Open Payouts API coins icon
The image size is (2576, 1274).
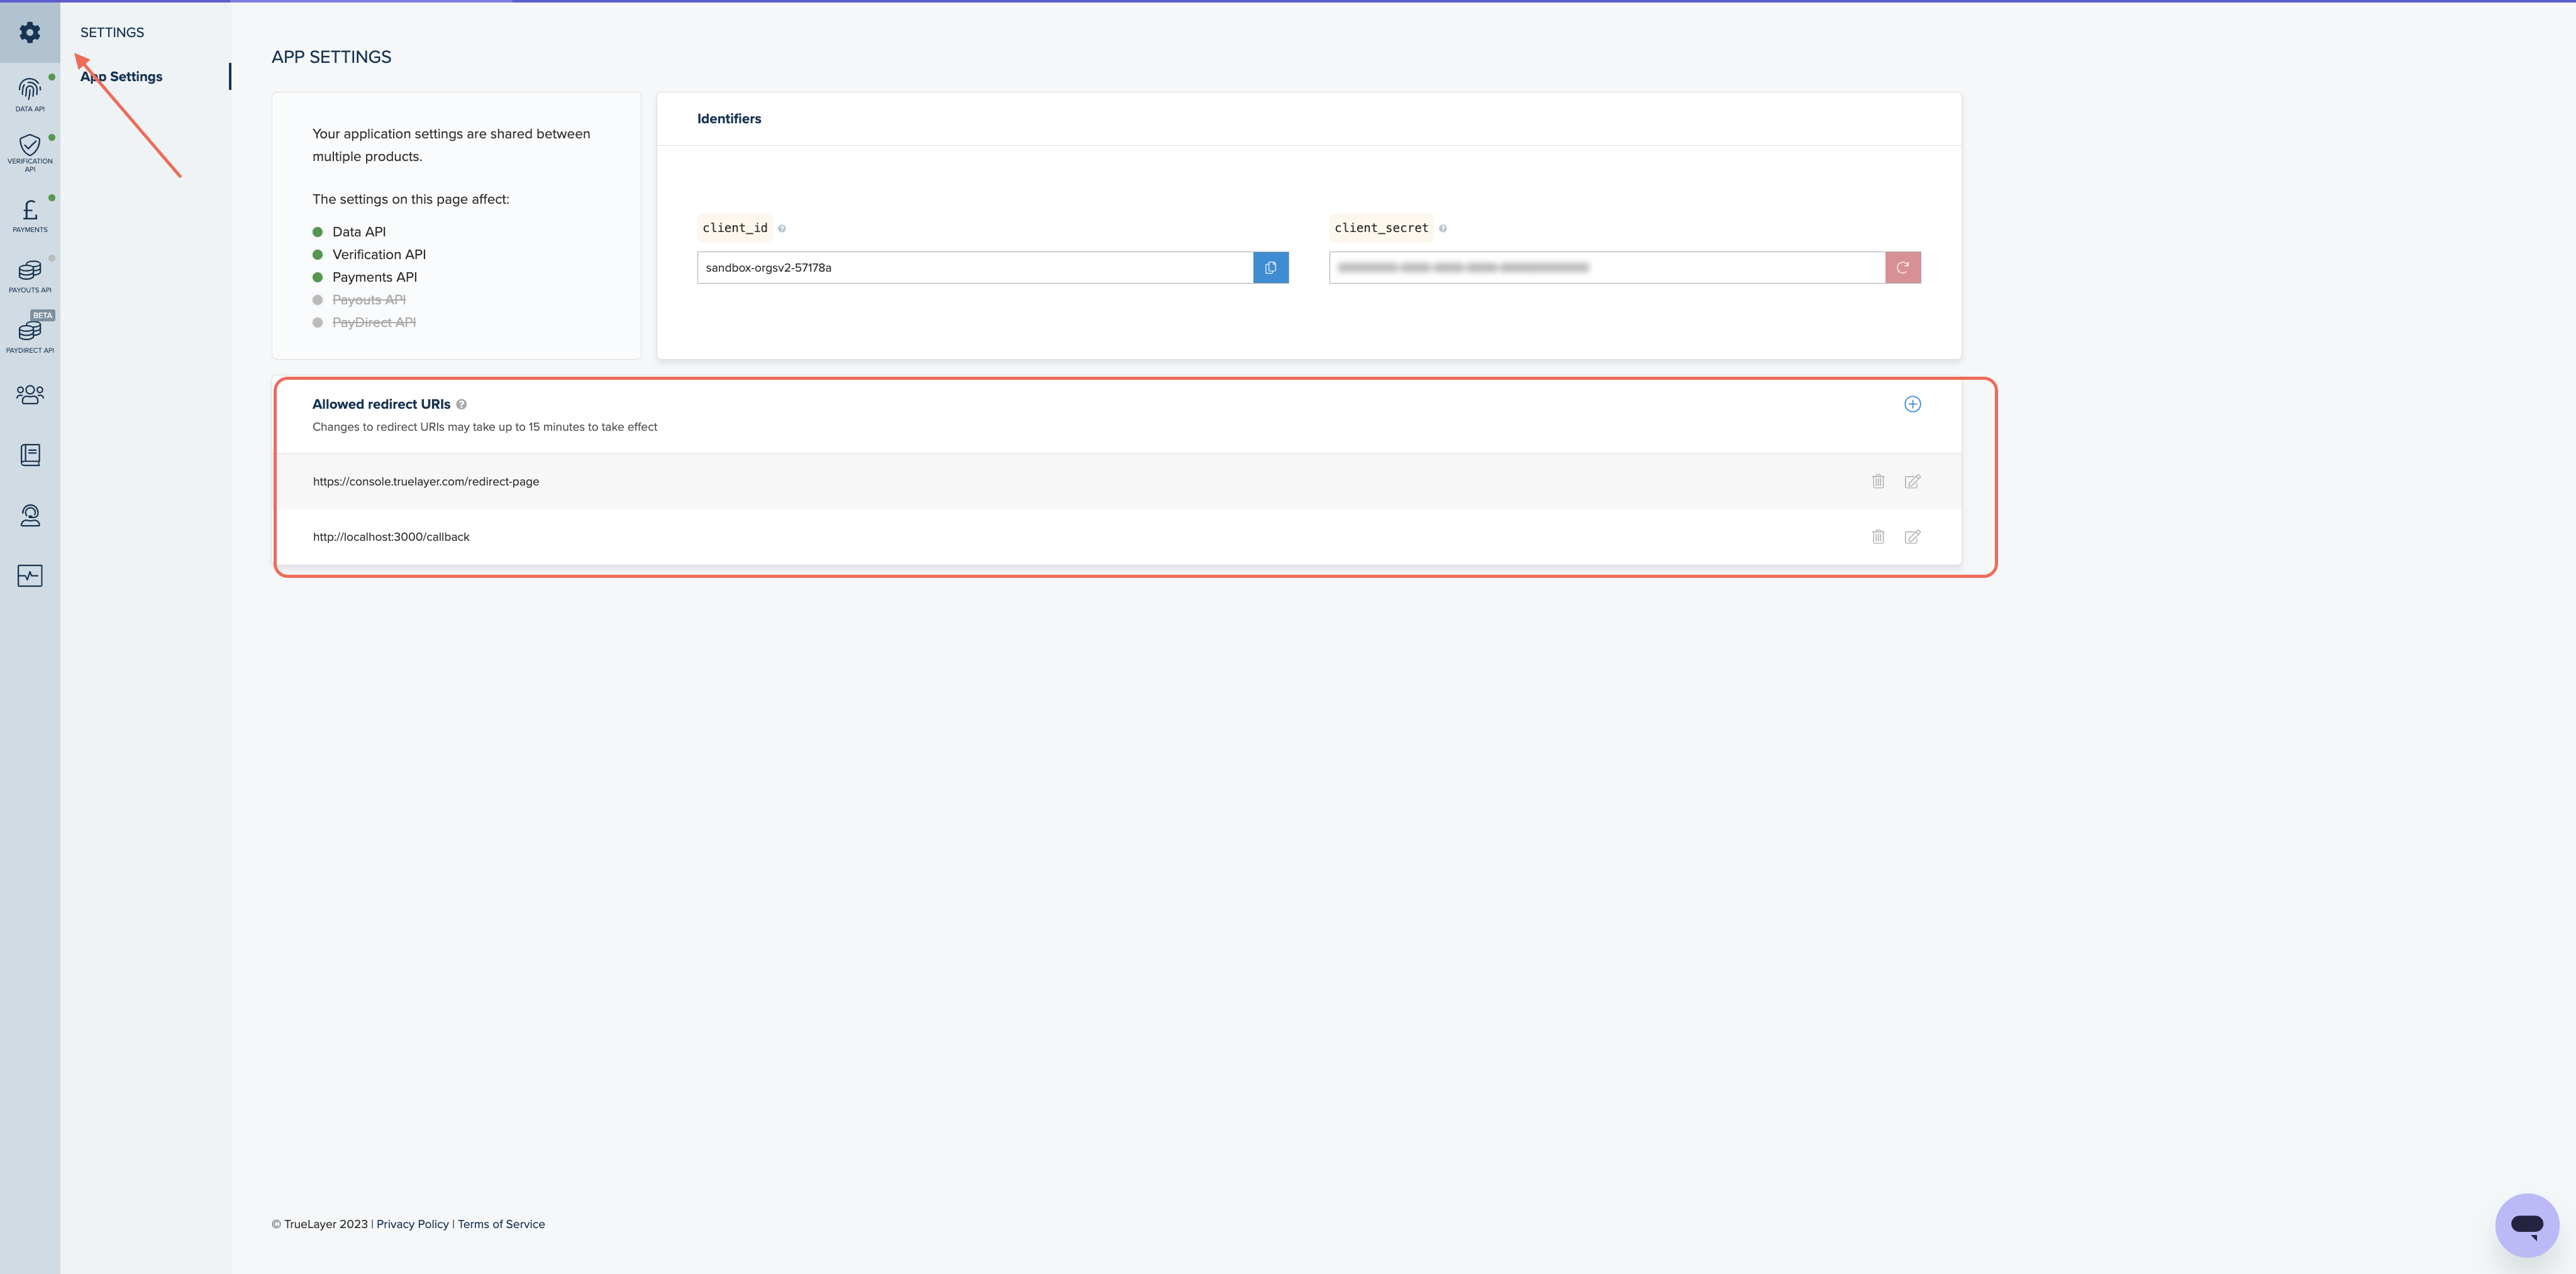pyautogui.click(x=30, y=274)
